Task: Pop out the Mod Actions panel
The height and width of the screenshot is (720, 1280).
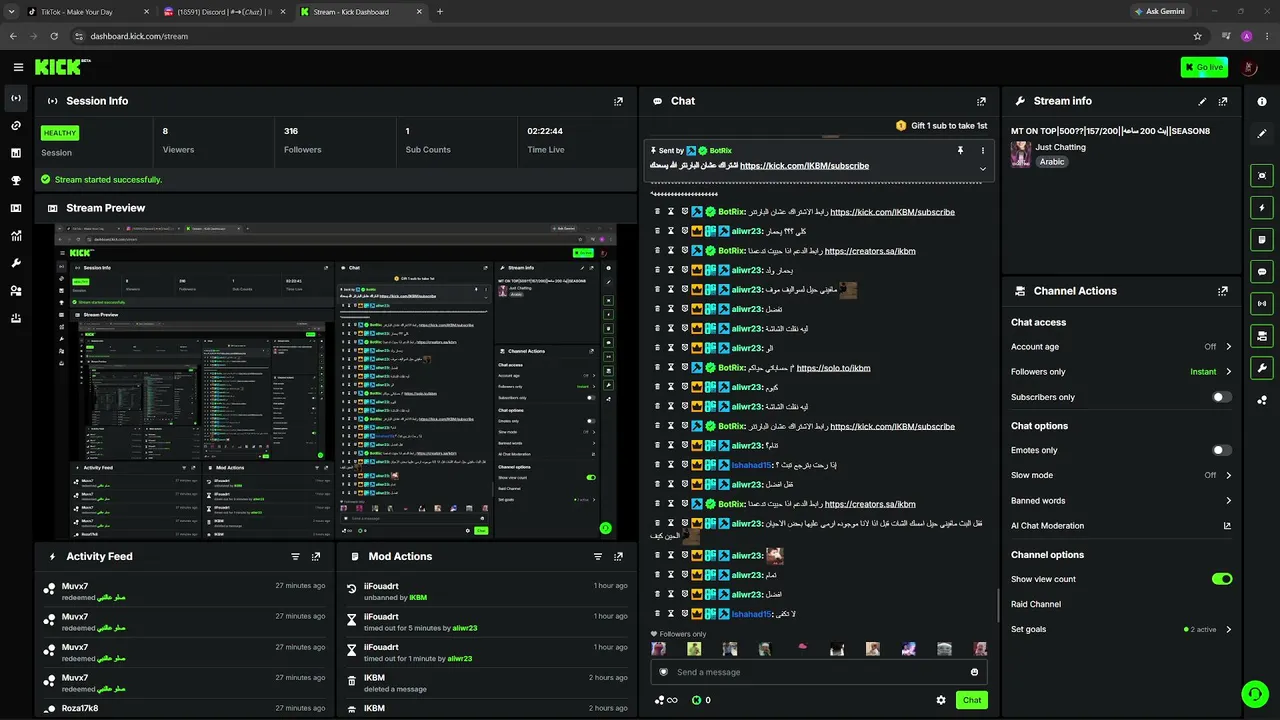Action: click(618, 556)
